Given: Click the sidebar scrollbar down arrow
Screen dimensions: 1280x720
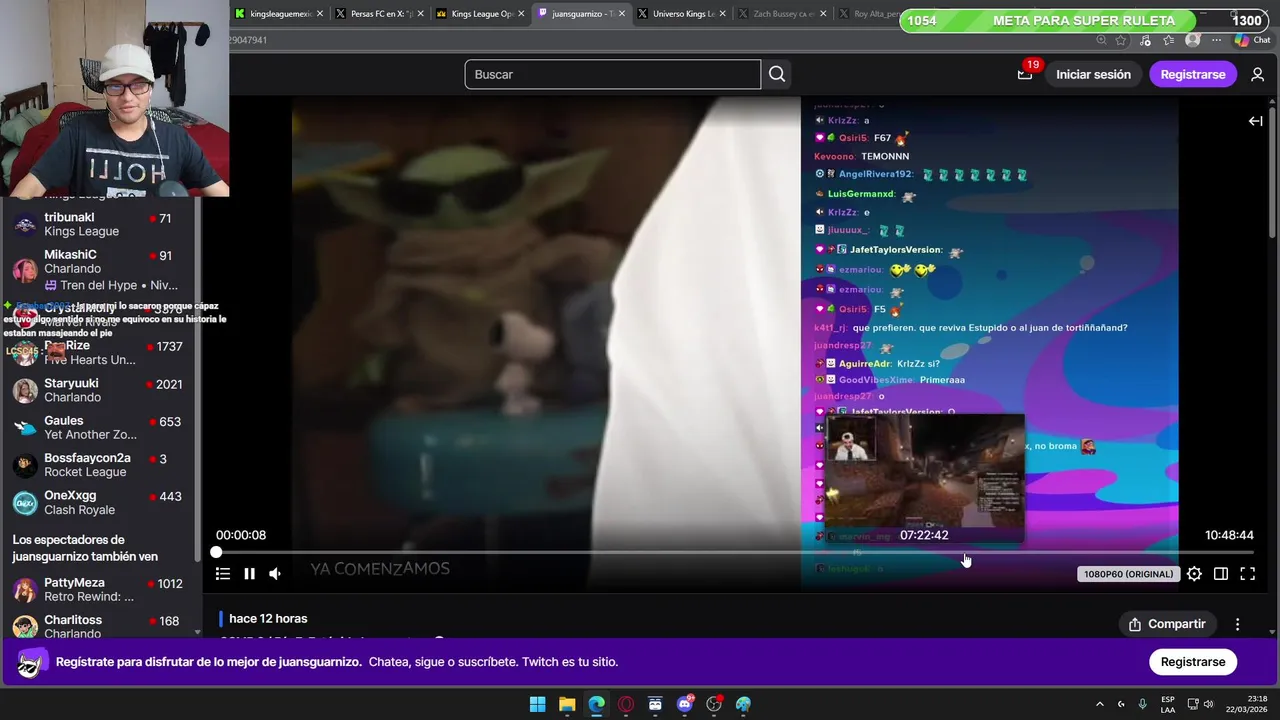Looking at the screenshot, I should click(x=198, y=632).
